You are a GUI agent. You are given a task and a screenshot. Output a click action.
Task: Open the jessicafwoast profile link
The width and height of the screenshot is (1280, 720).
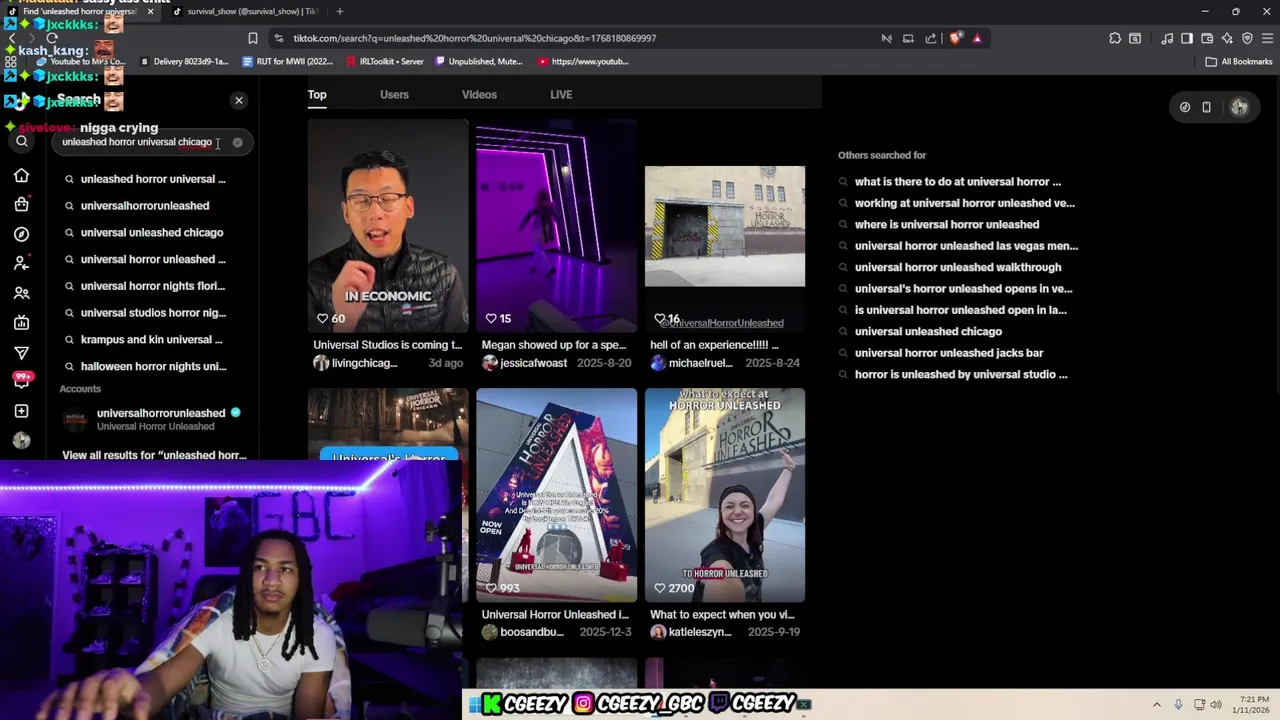(x=524, y=363)
